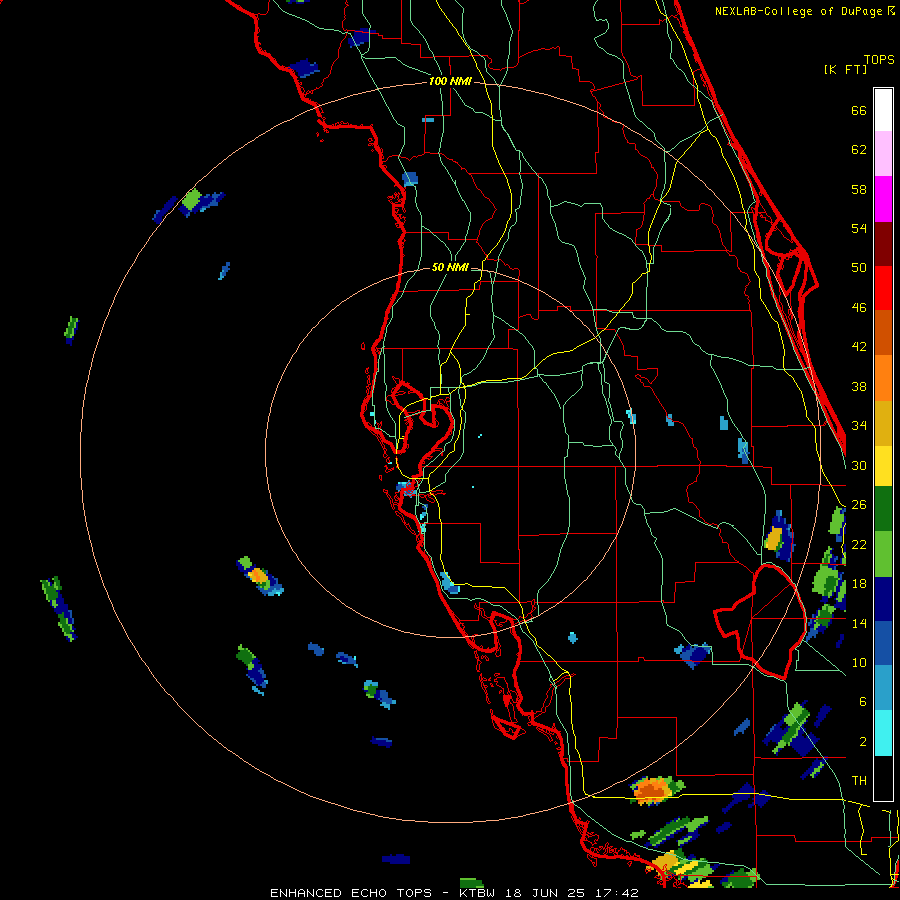Click the legend value 46
The height and width of the screenshot is (900, 900).
(859, 307)
